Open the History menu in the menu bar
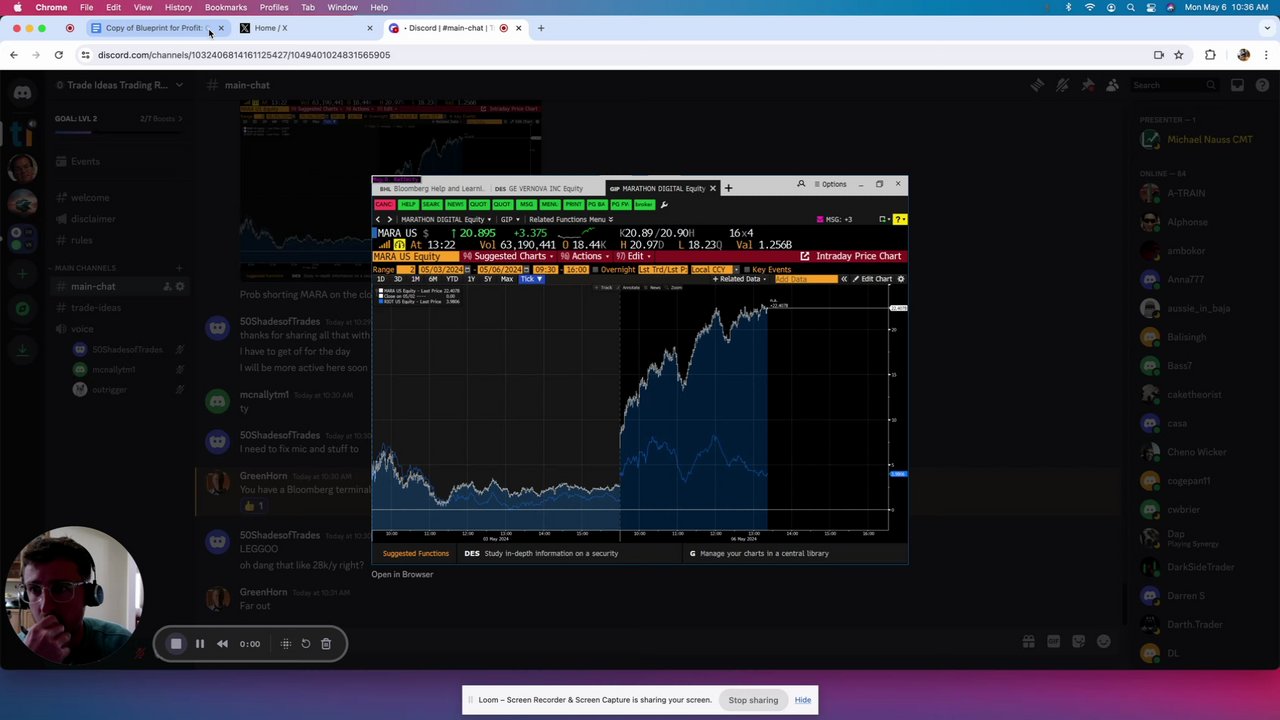Viewport: 1280px width, 720px height. coord(178,7)
